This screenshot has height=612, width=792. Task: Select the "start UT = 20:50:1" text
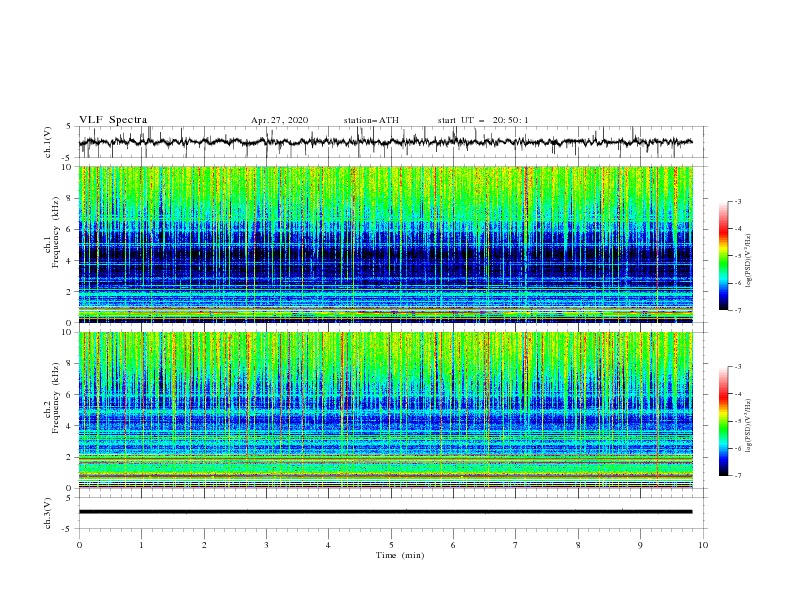click(483, 120)
